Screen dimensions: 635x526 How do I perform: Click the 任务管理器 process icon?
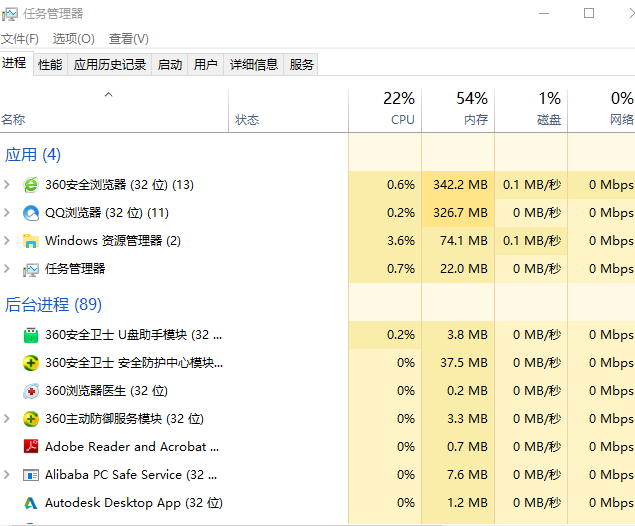(x=31, y=269)
